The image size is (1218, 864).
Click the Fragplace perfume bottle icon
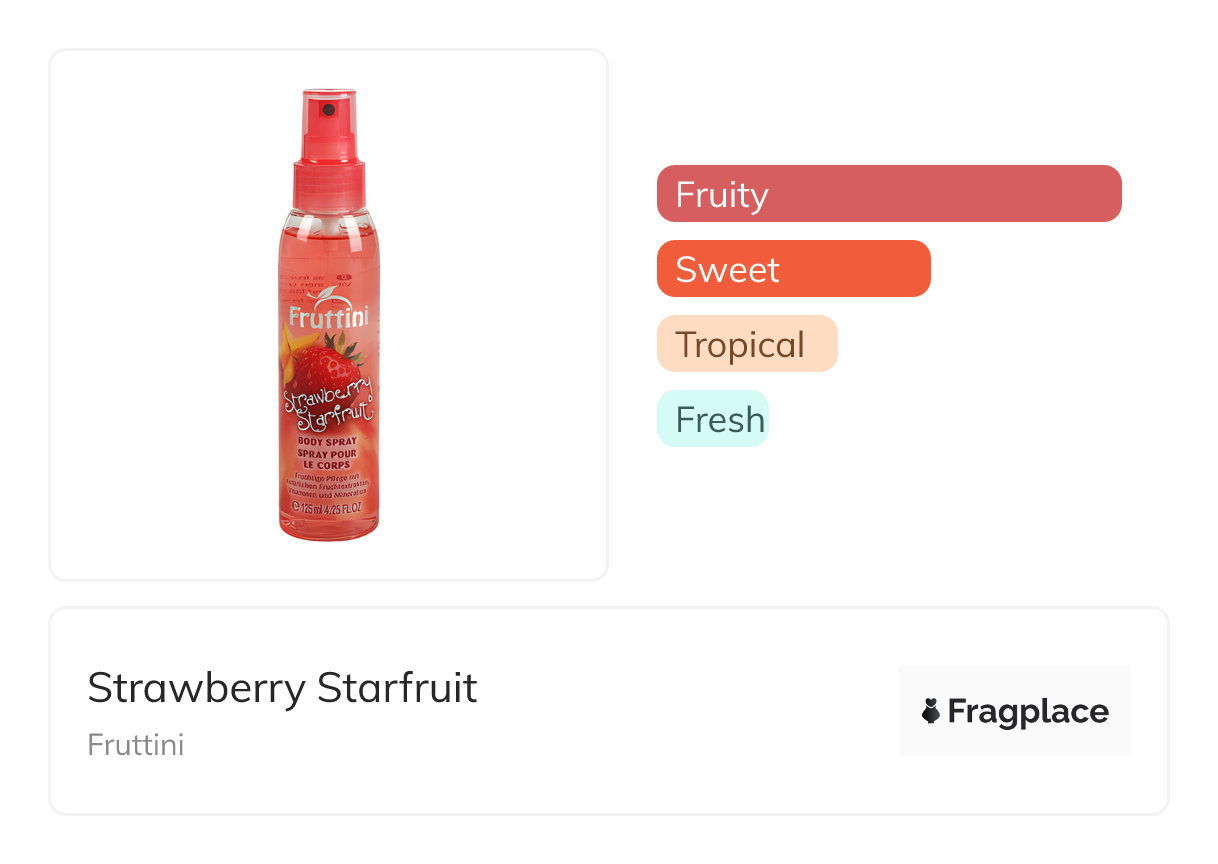[931, 712]
